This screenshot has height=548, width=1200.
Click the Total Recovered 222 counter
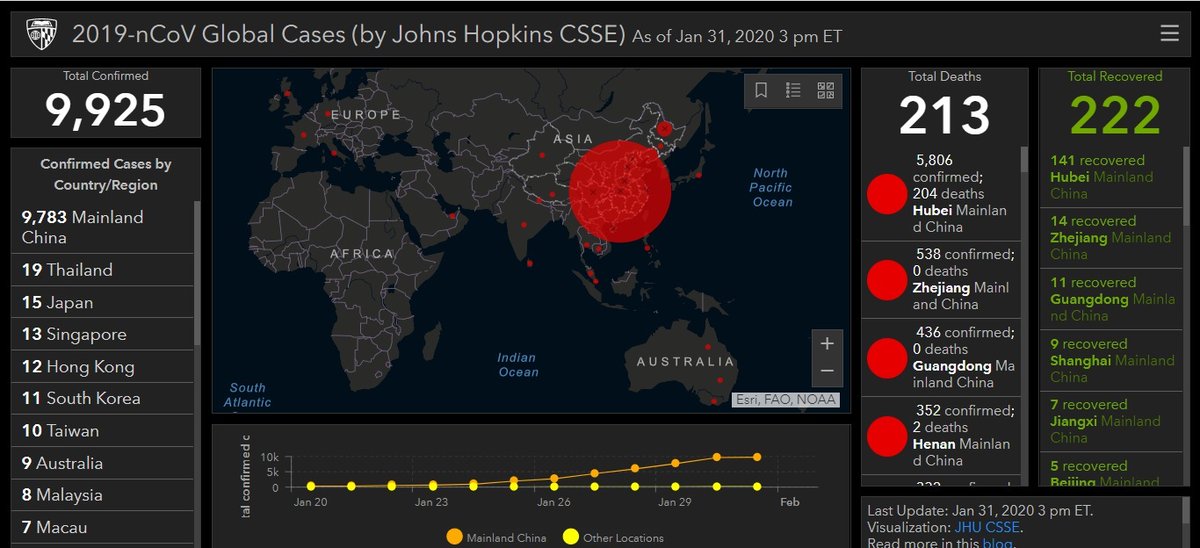(x=1114, y=106)
